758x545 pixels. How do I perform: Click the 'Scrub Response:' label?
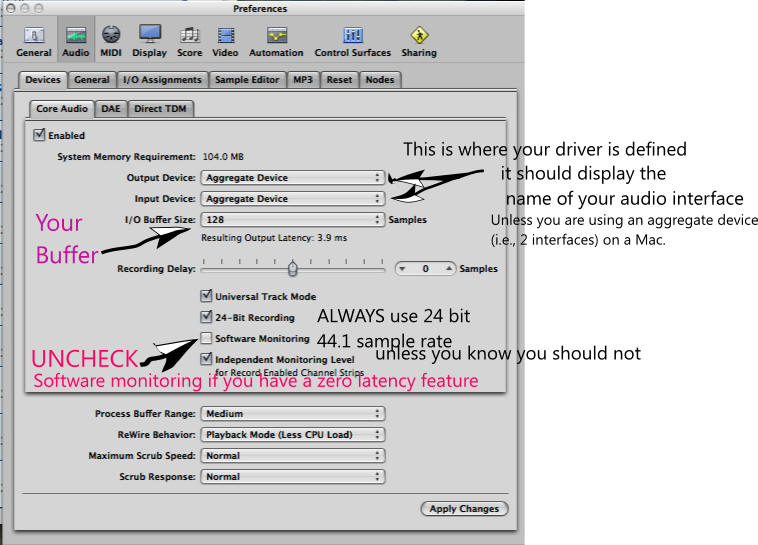pos(158,477)
